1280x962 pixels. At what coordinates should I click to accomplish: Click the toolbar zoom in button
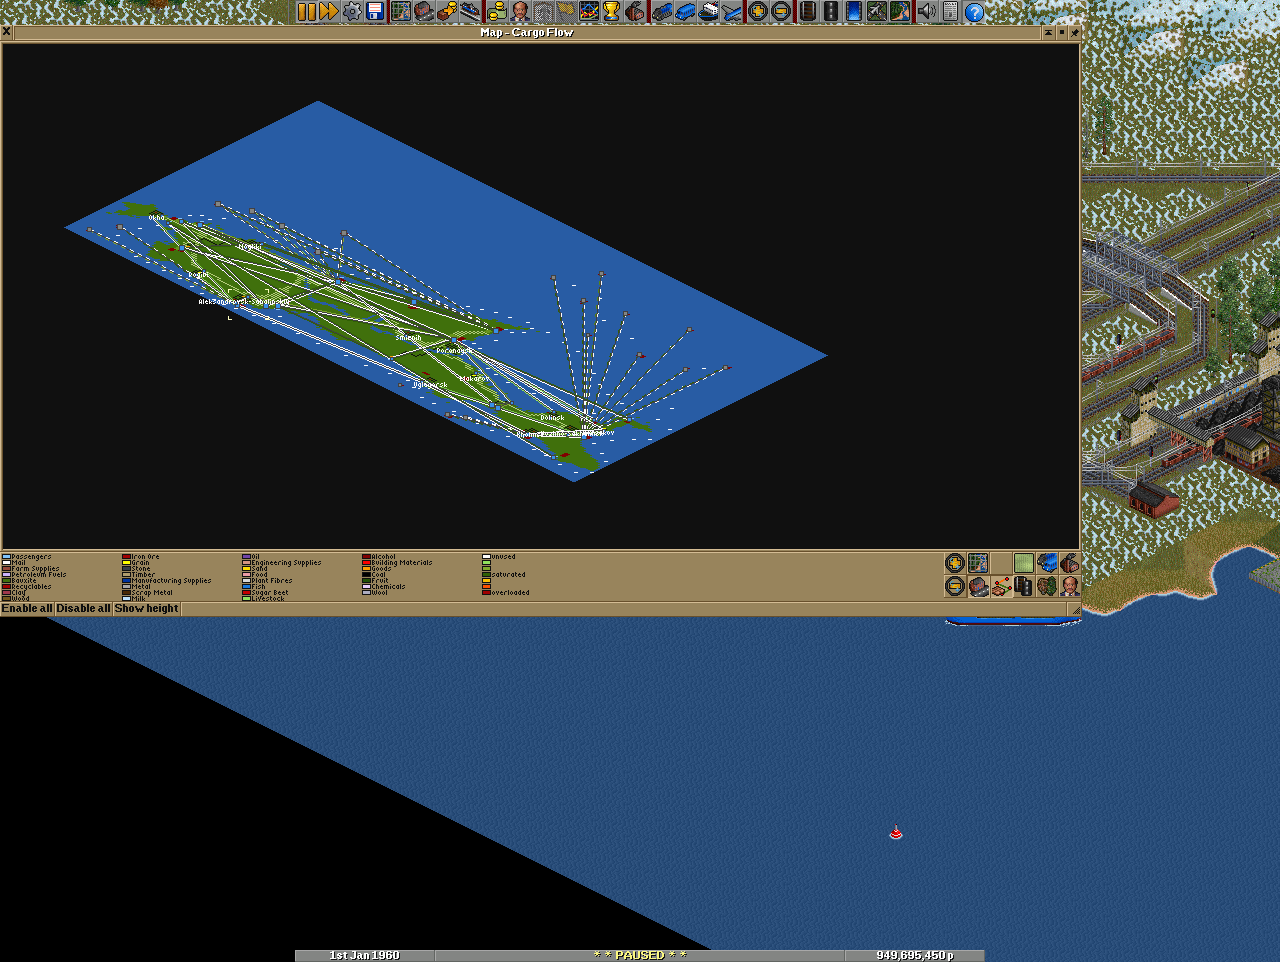[x=758, y=12]
